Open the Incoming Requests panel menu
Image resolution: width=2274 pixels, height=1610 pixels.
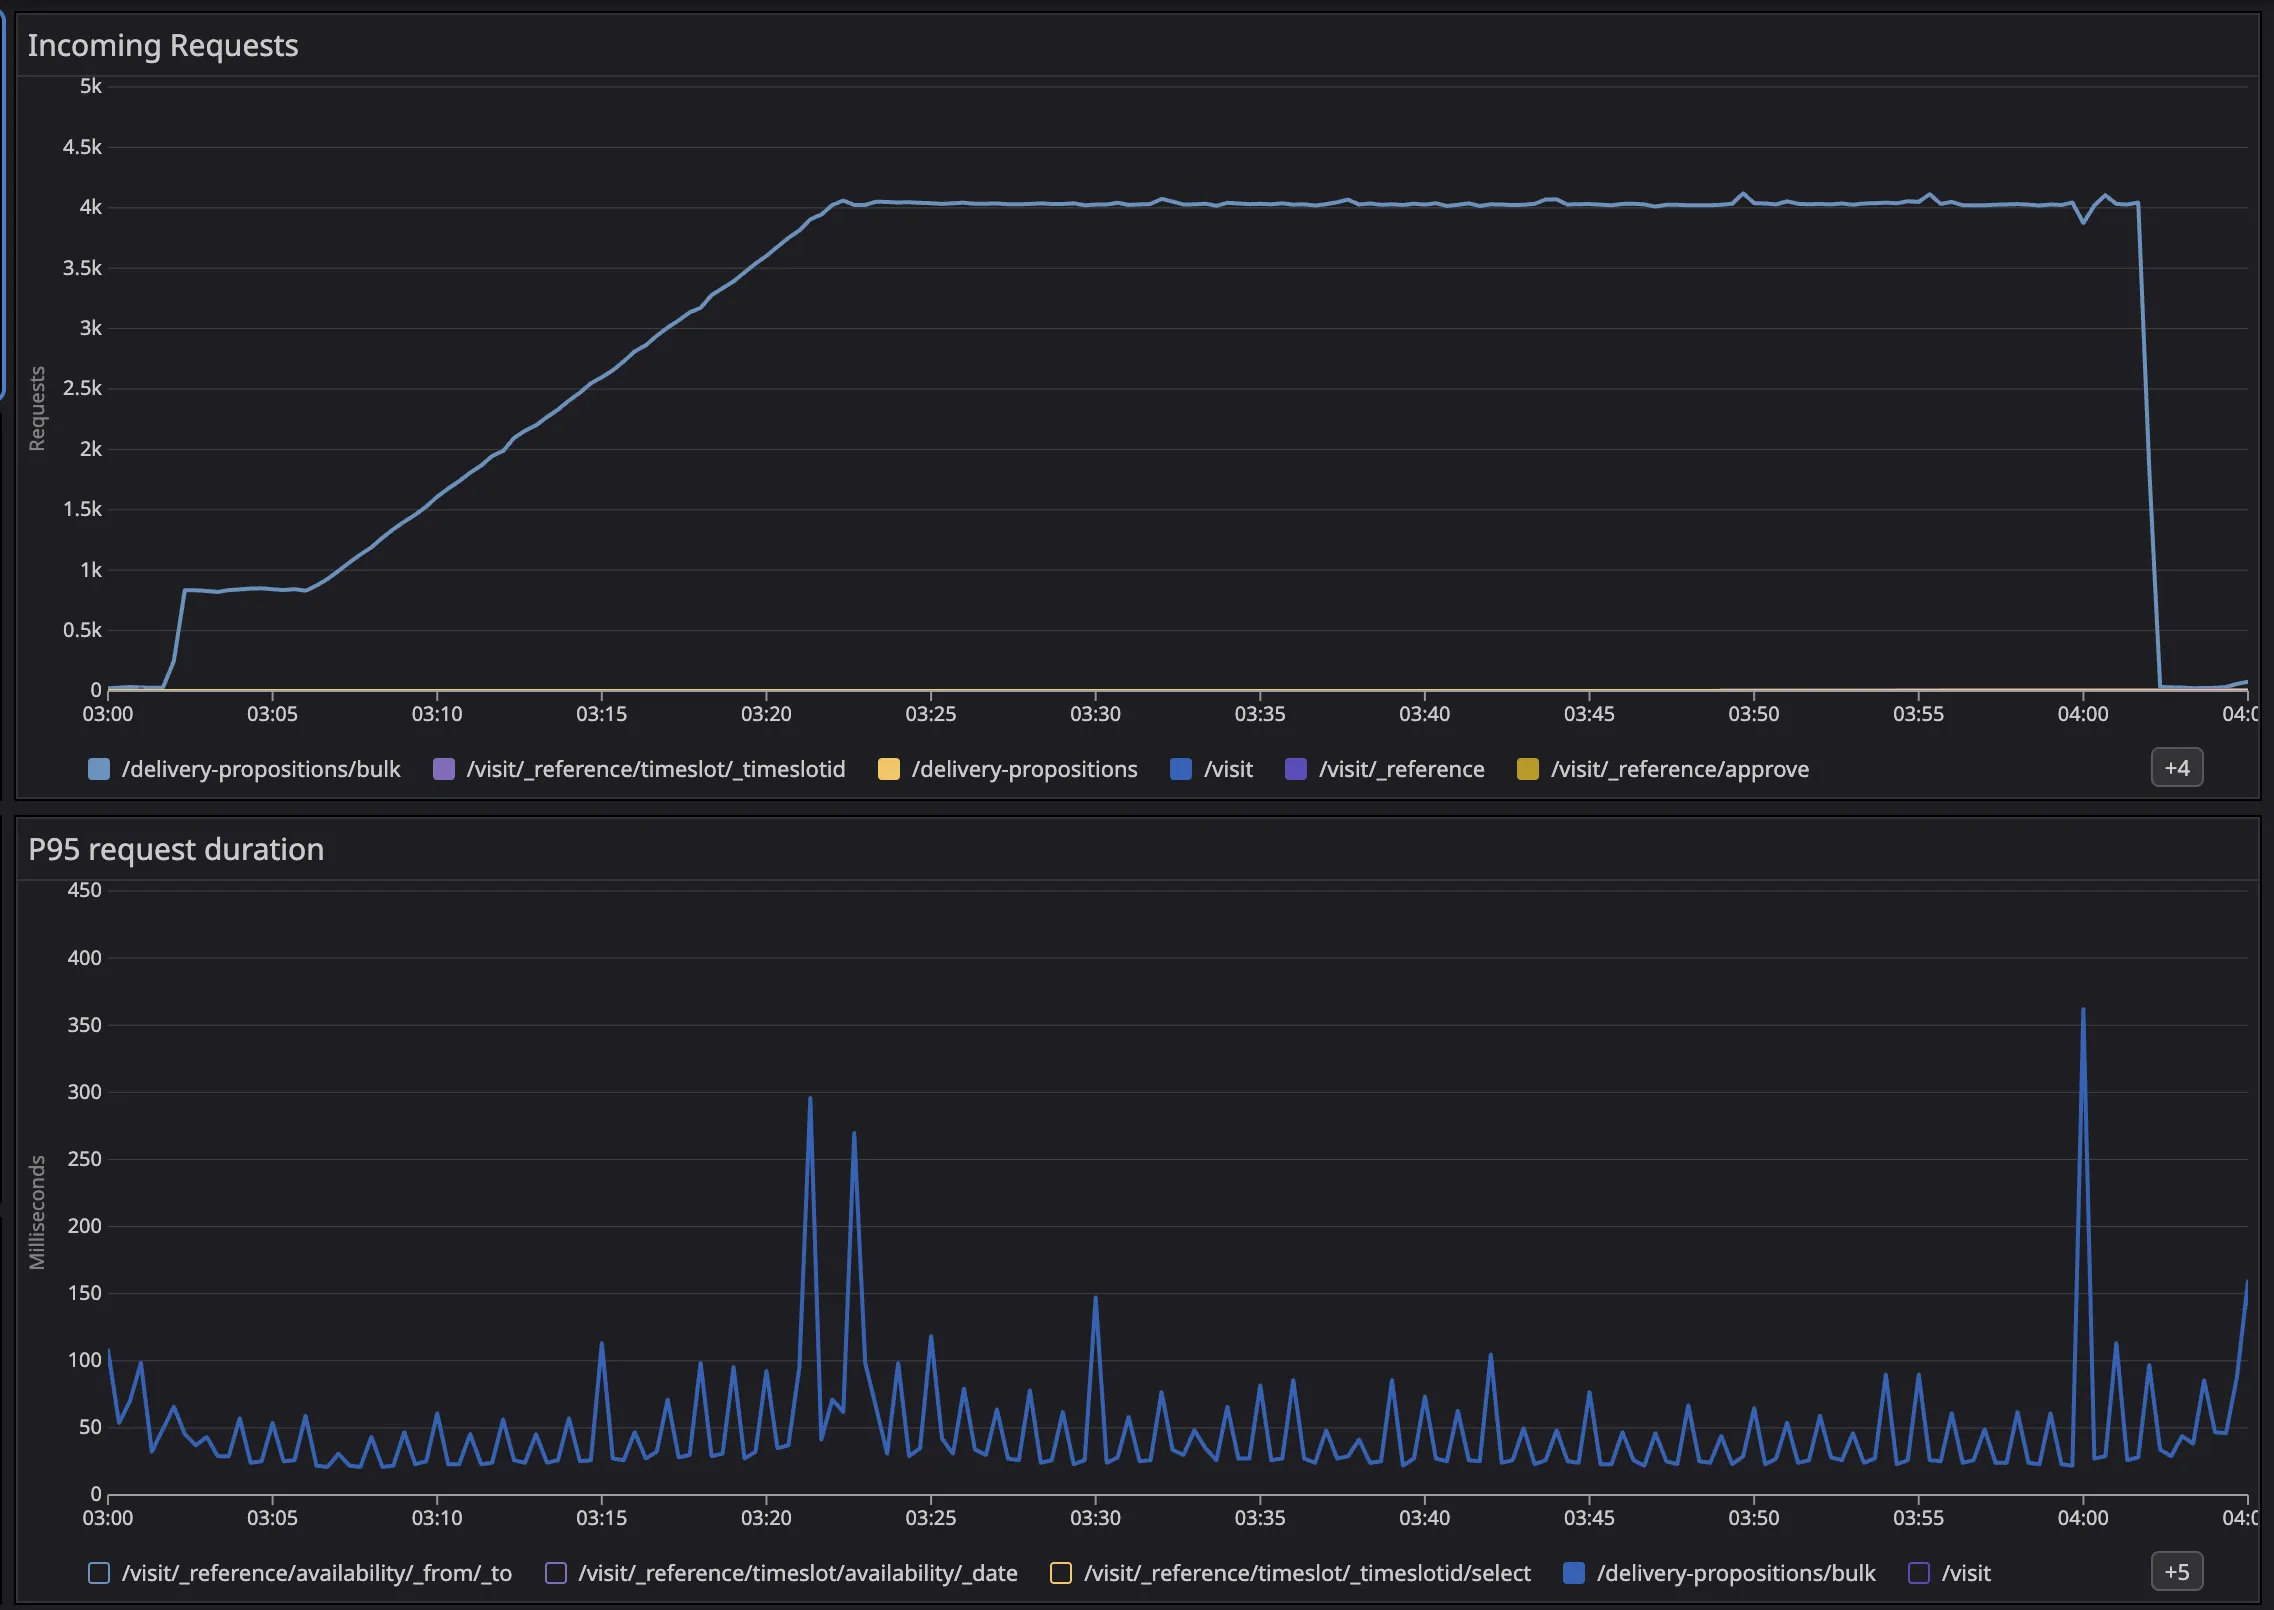164,45
